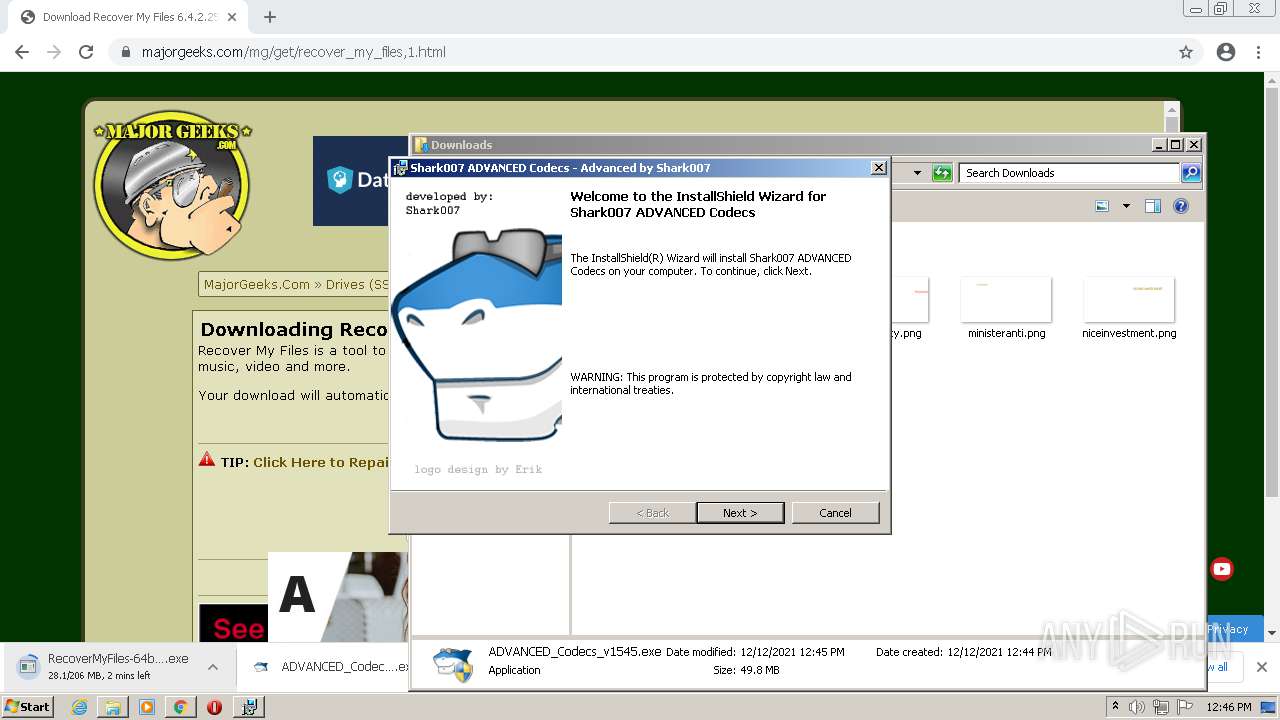Screen dimensions: 1280x720
Task: Click the MajorGeeks logo
Action: [172, 185]
